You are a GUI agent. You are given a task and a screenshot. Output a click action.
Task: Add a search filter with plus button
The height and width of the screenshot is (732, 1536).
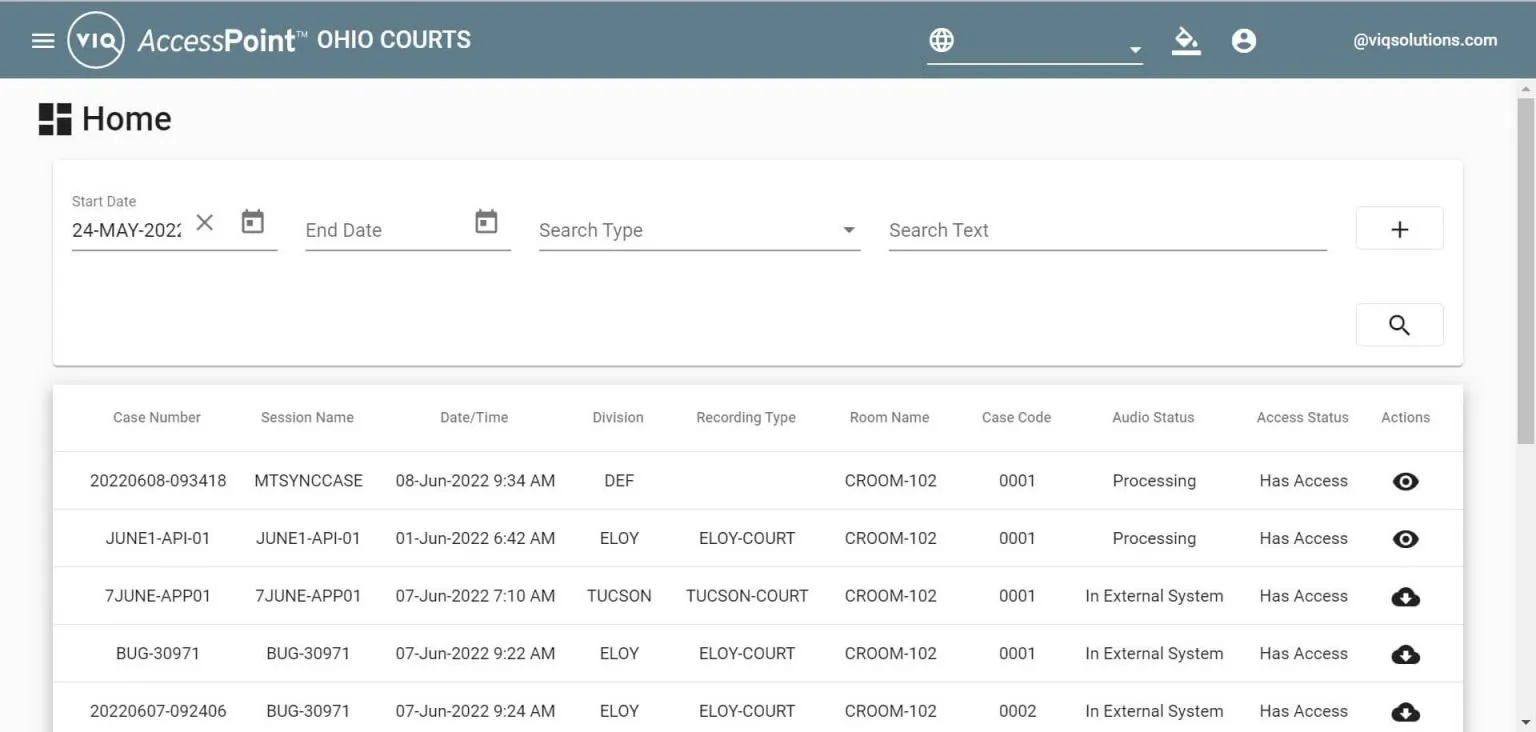click(1399, 229)
